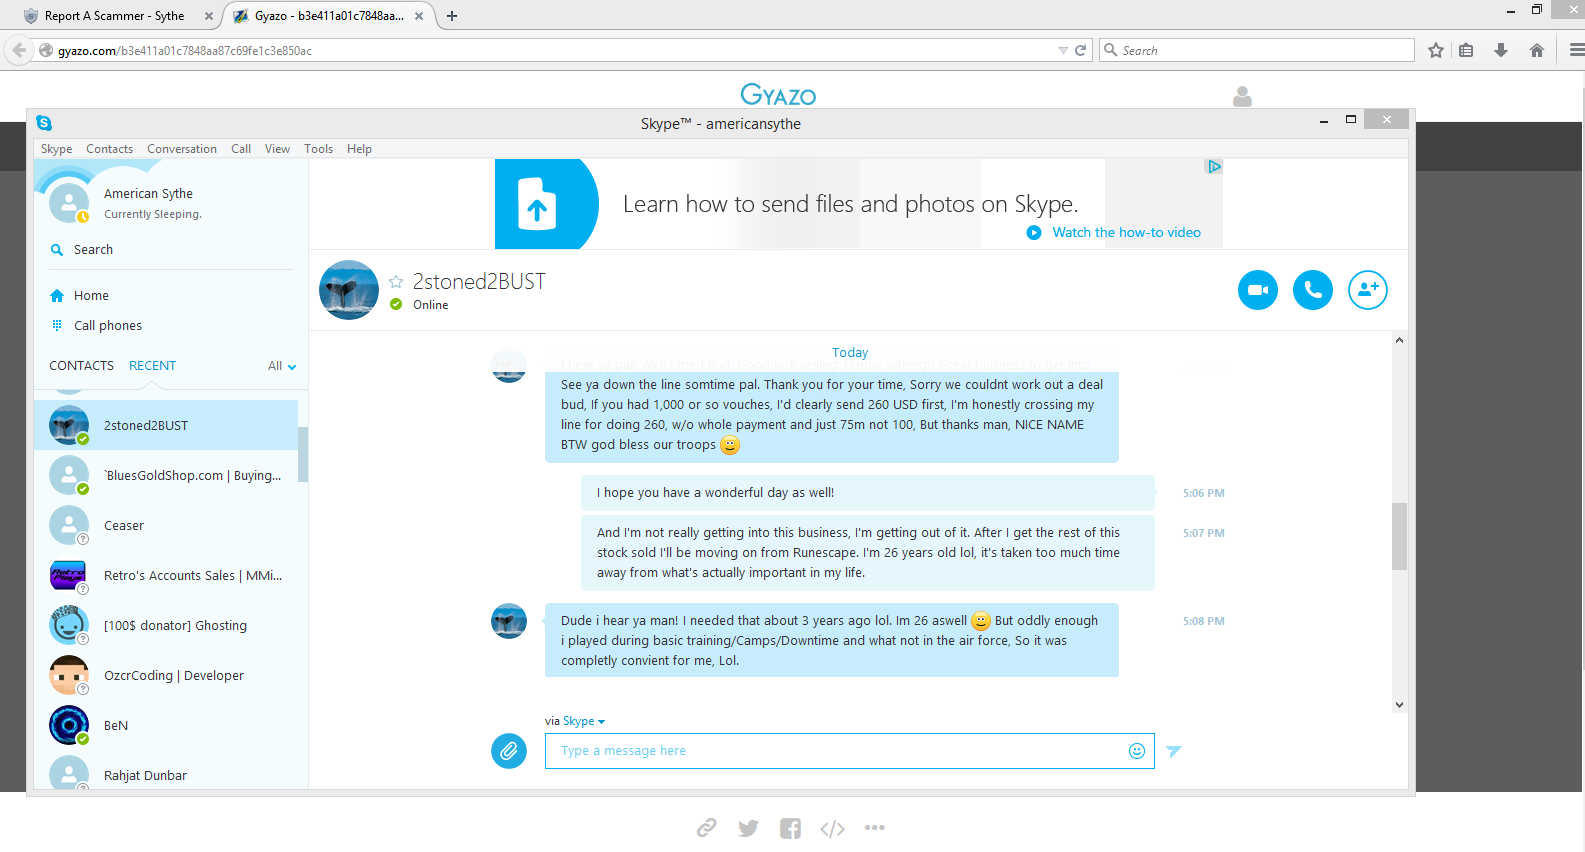
Task: Click the chat scrollbar up arrow
Action: (1399, 340)
